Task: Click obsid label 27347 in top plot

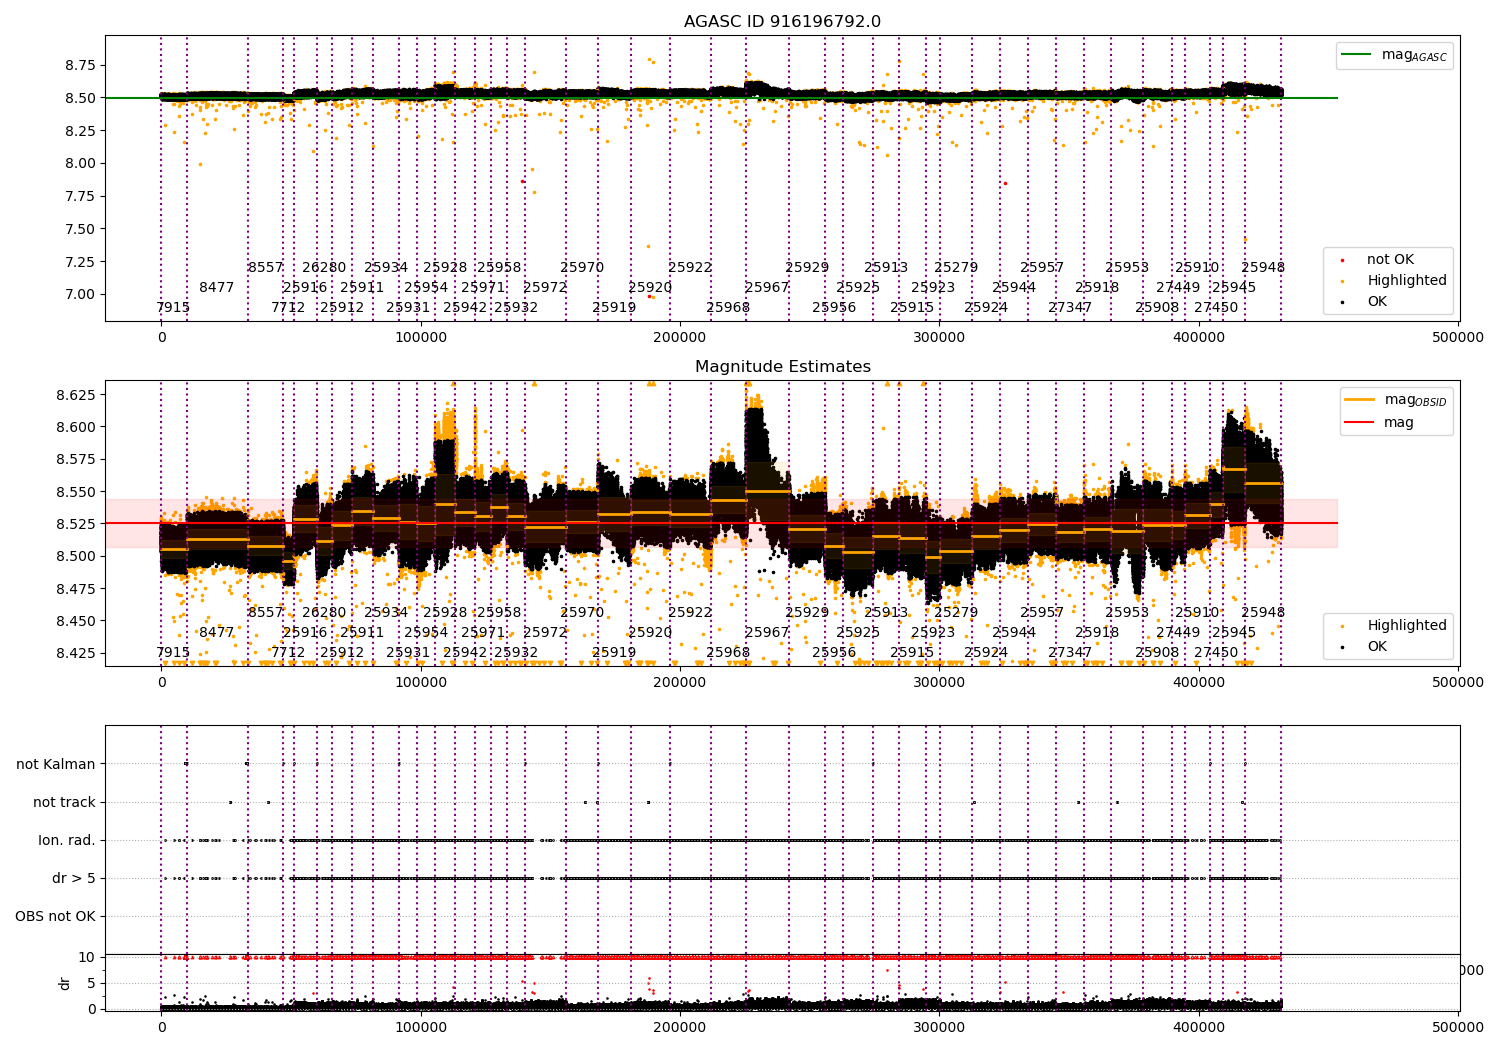Action: 1070,307
